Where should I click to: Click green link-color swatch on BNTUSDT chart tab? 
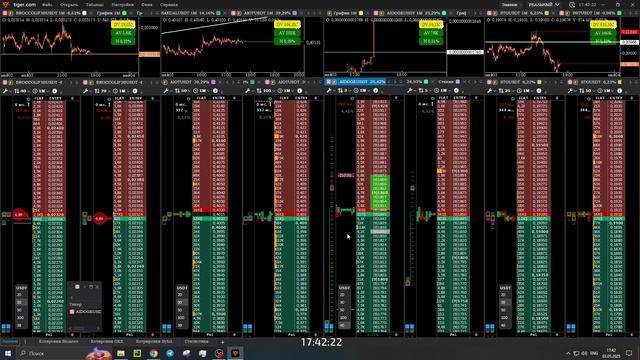[x=619, y=13]
